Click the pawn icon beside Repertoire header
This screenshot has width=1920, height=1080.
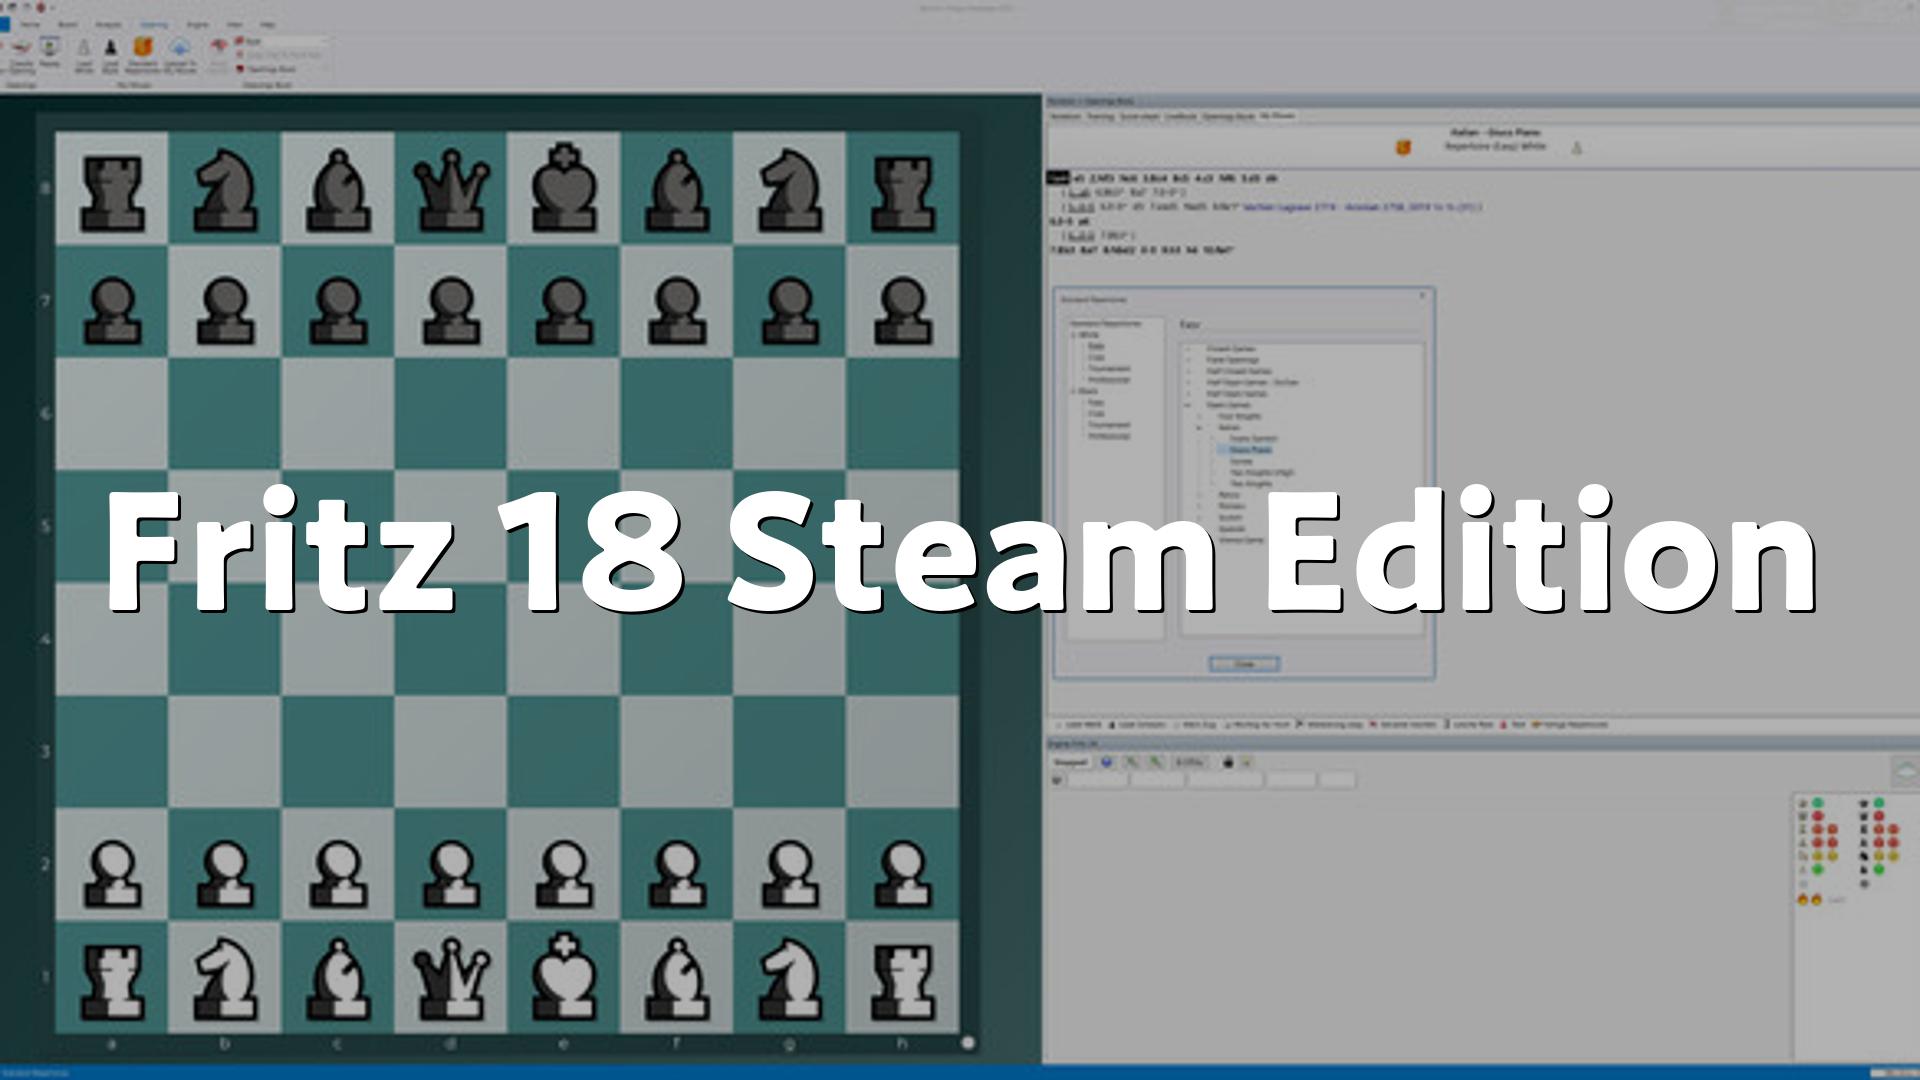(1577, 148)
